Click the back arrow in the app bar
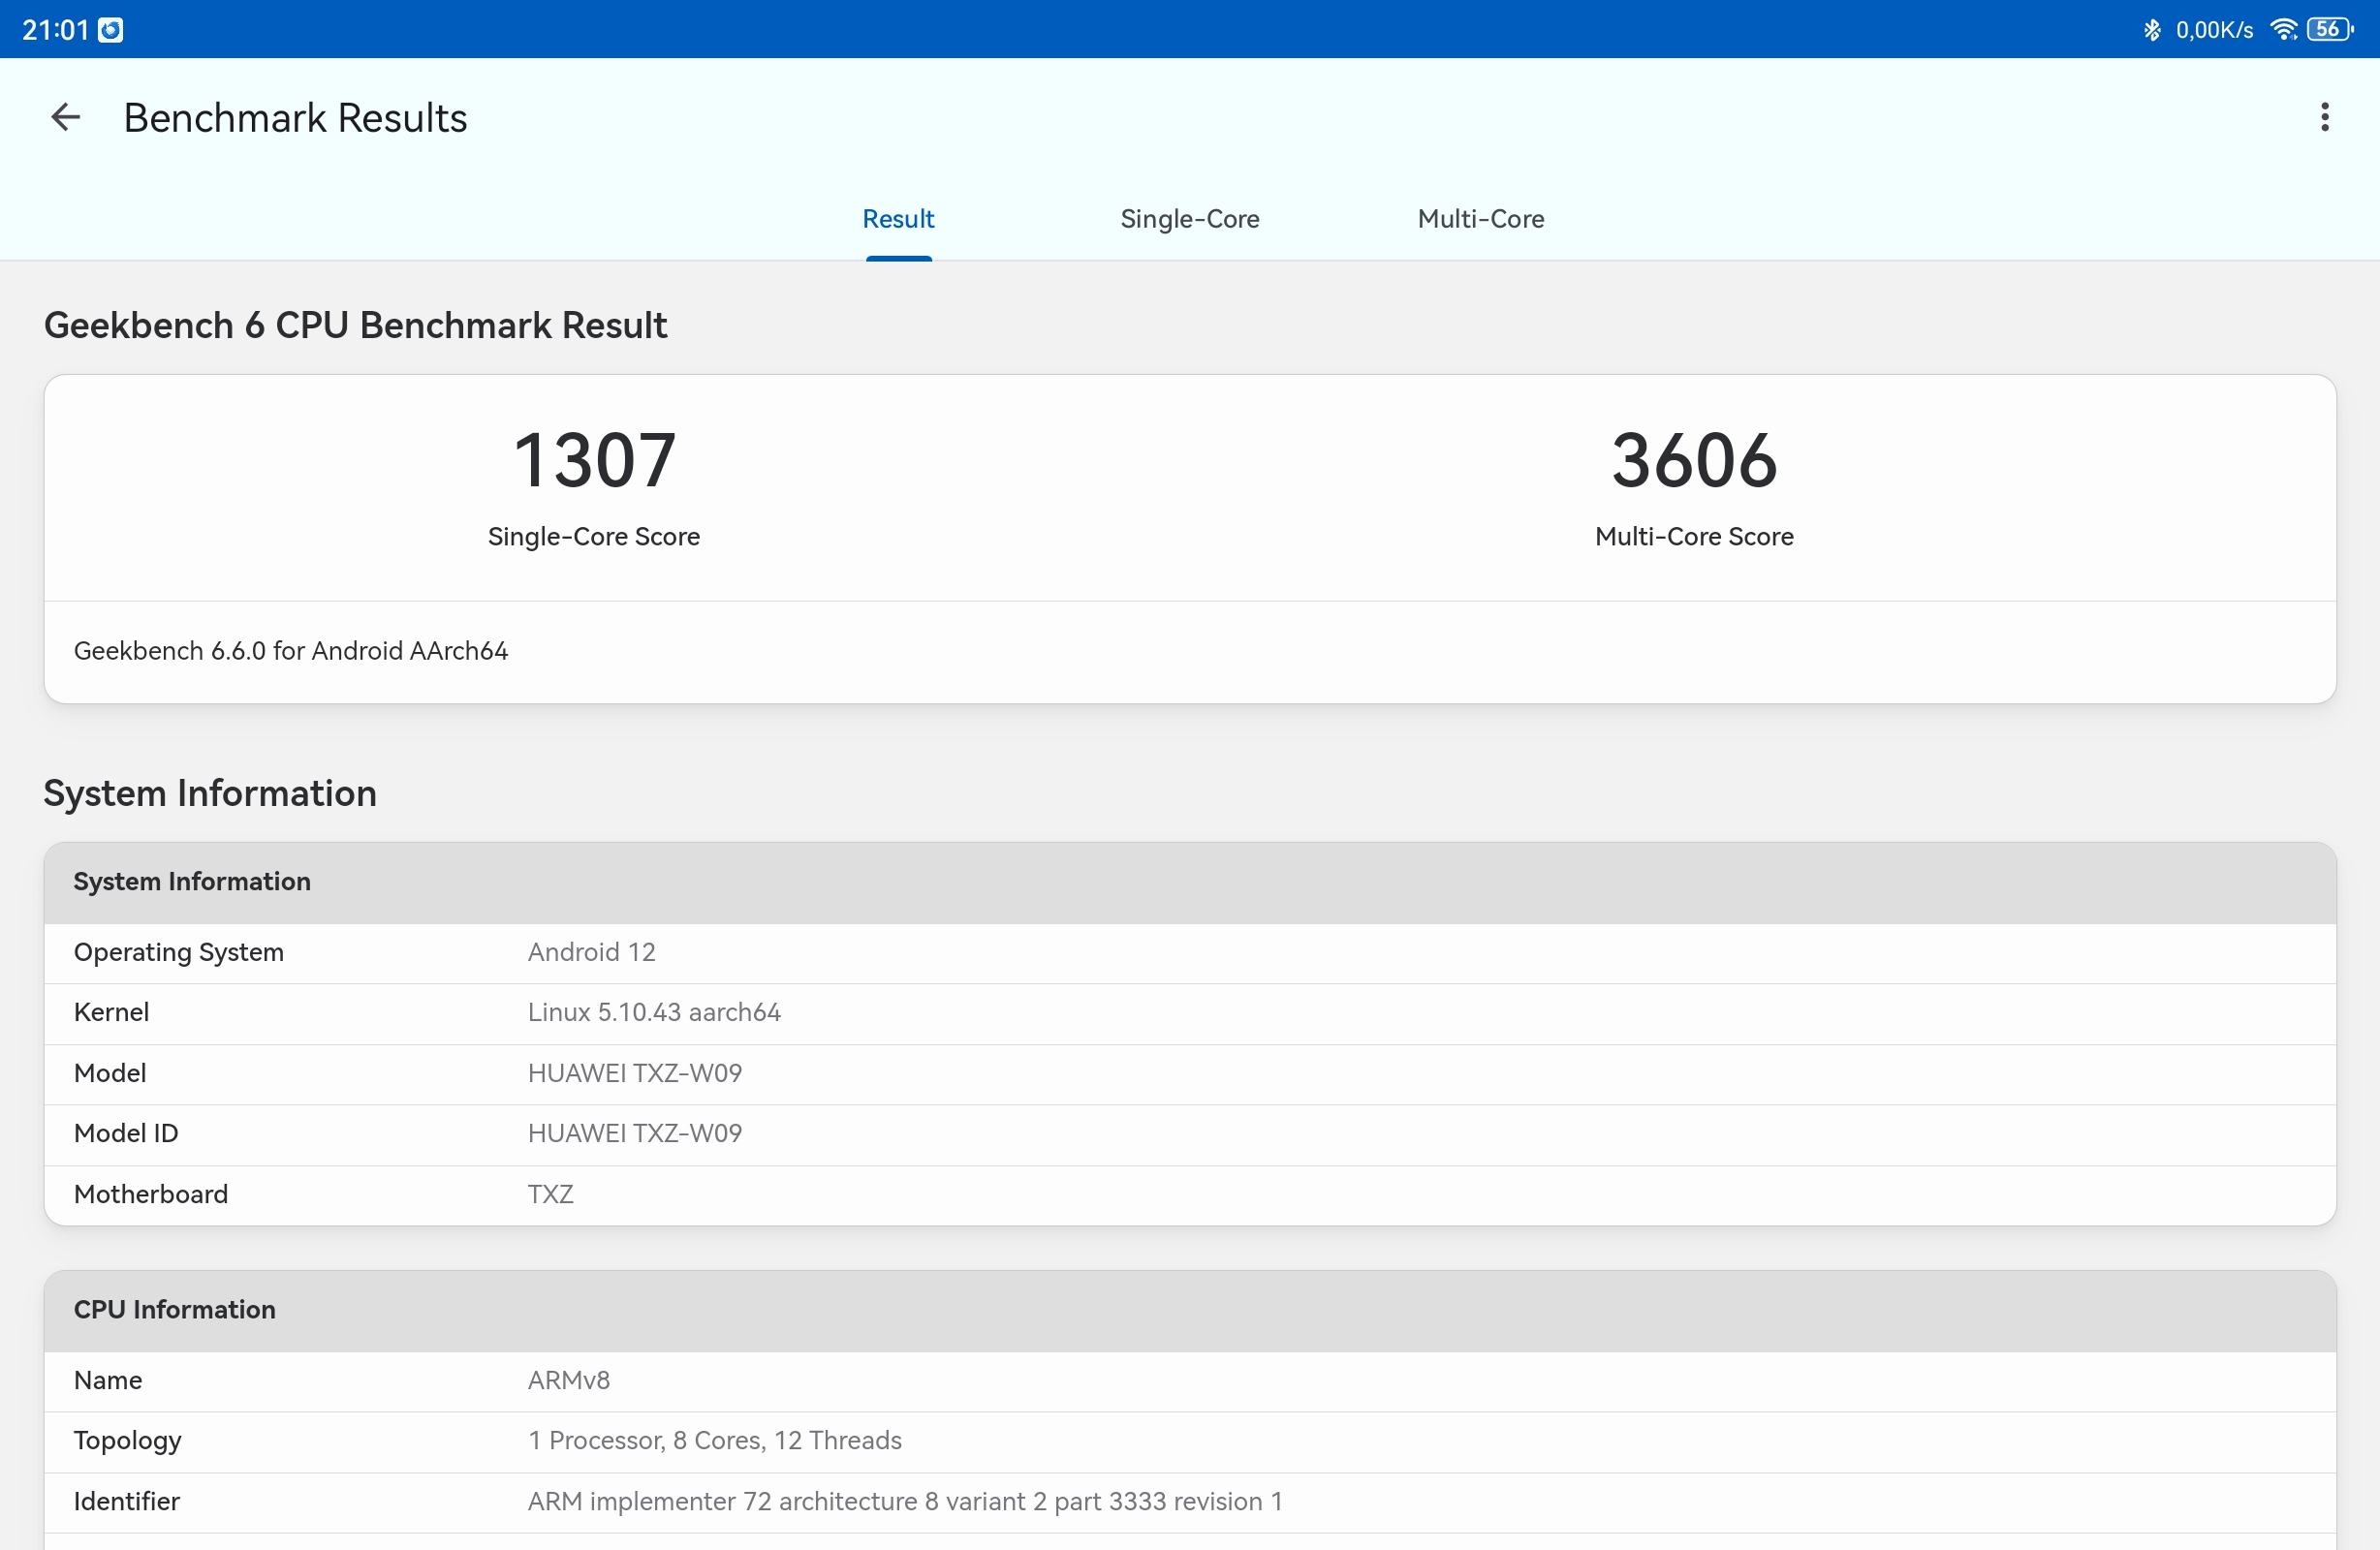2380x1550 pixels. 64,117
